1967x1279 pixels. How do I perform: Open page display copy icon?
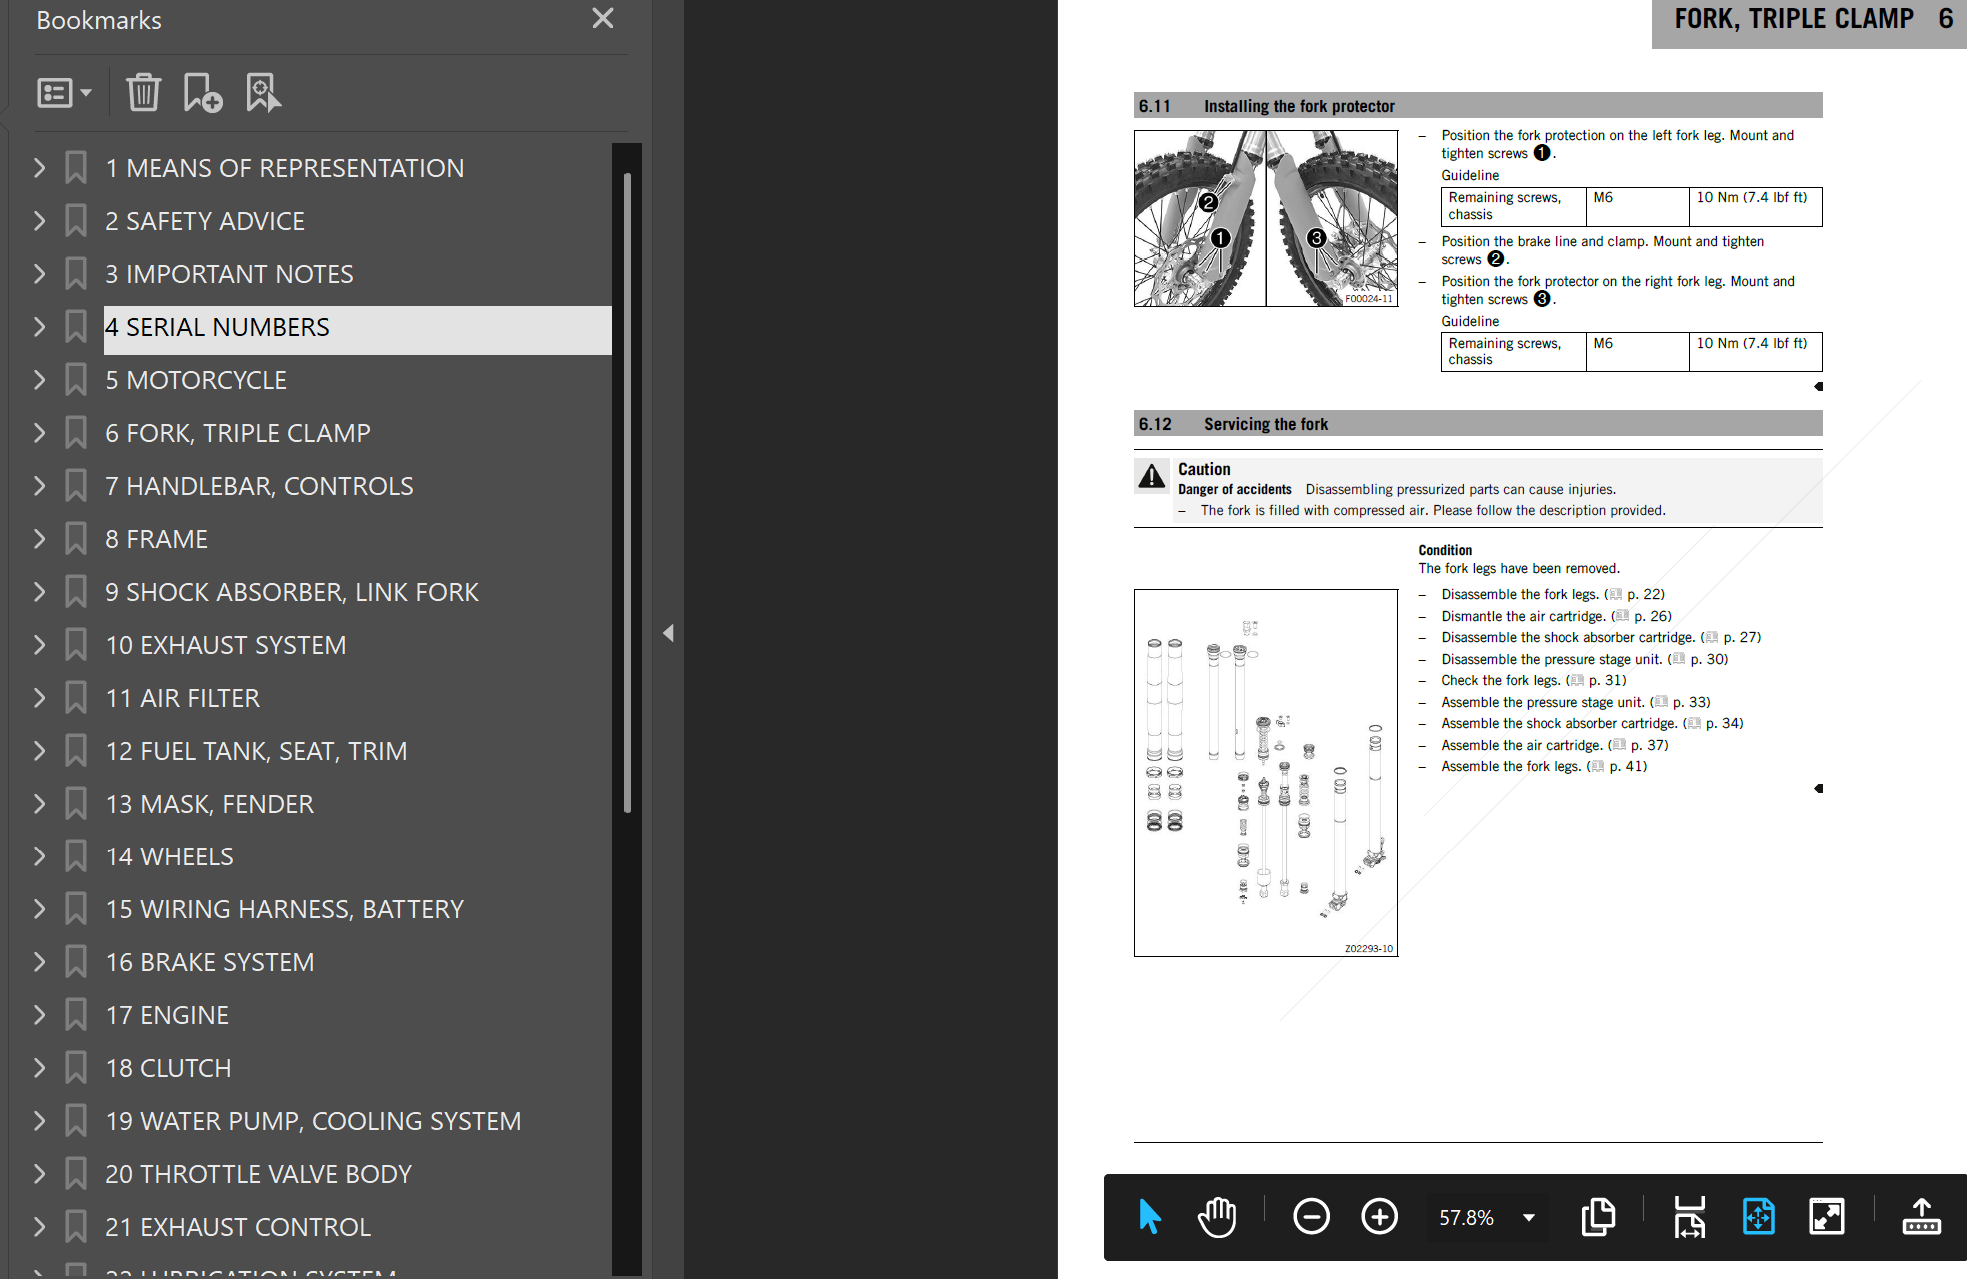point(1598,1217)
